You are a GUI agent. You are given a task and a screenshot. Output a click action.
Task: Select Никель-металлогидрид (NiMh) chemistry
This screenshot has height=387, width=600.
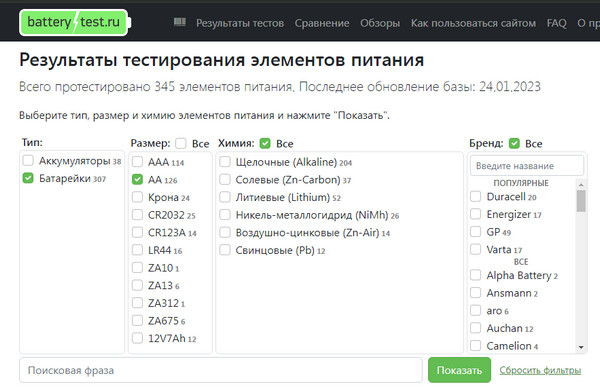click(x=225, y=214)
